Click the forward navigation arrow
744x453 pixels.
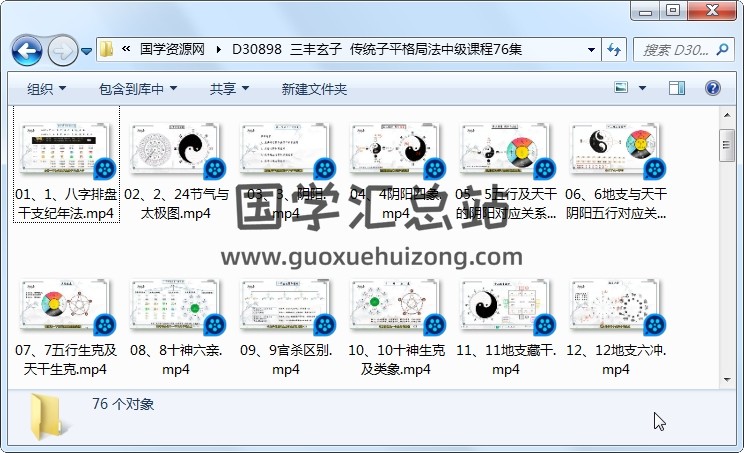pos(63,50)
